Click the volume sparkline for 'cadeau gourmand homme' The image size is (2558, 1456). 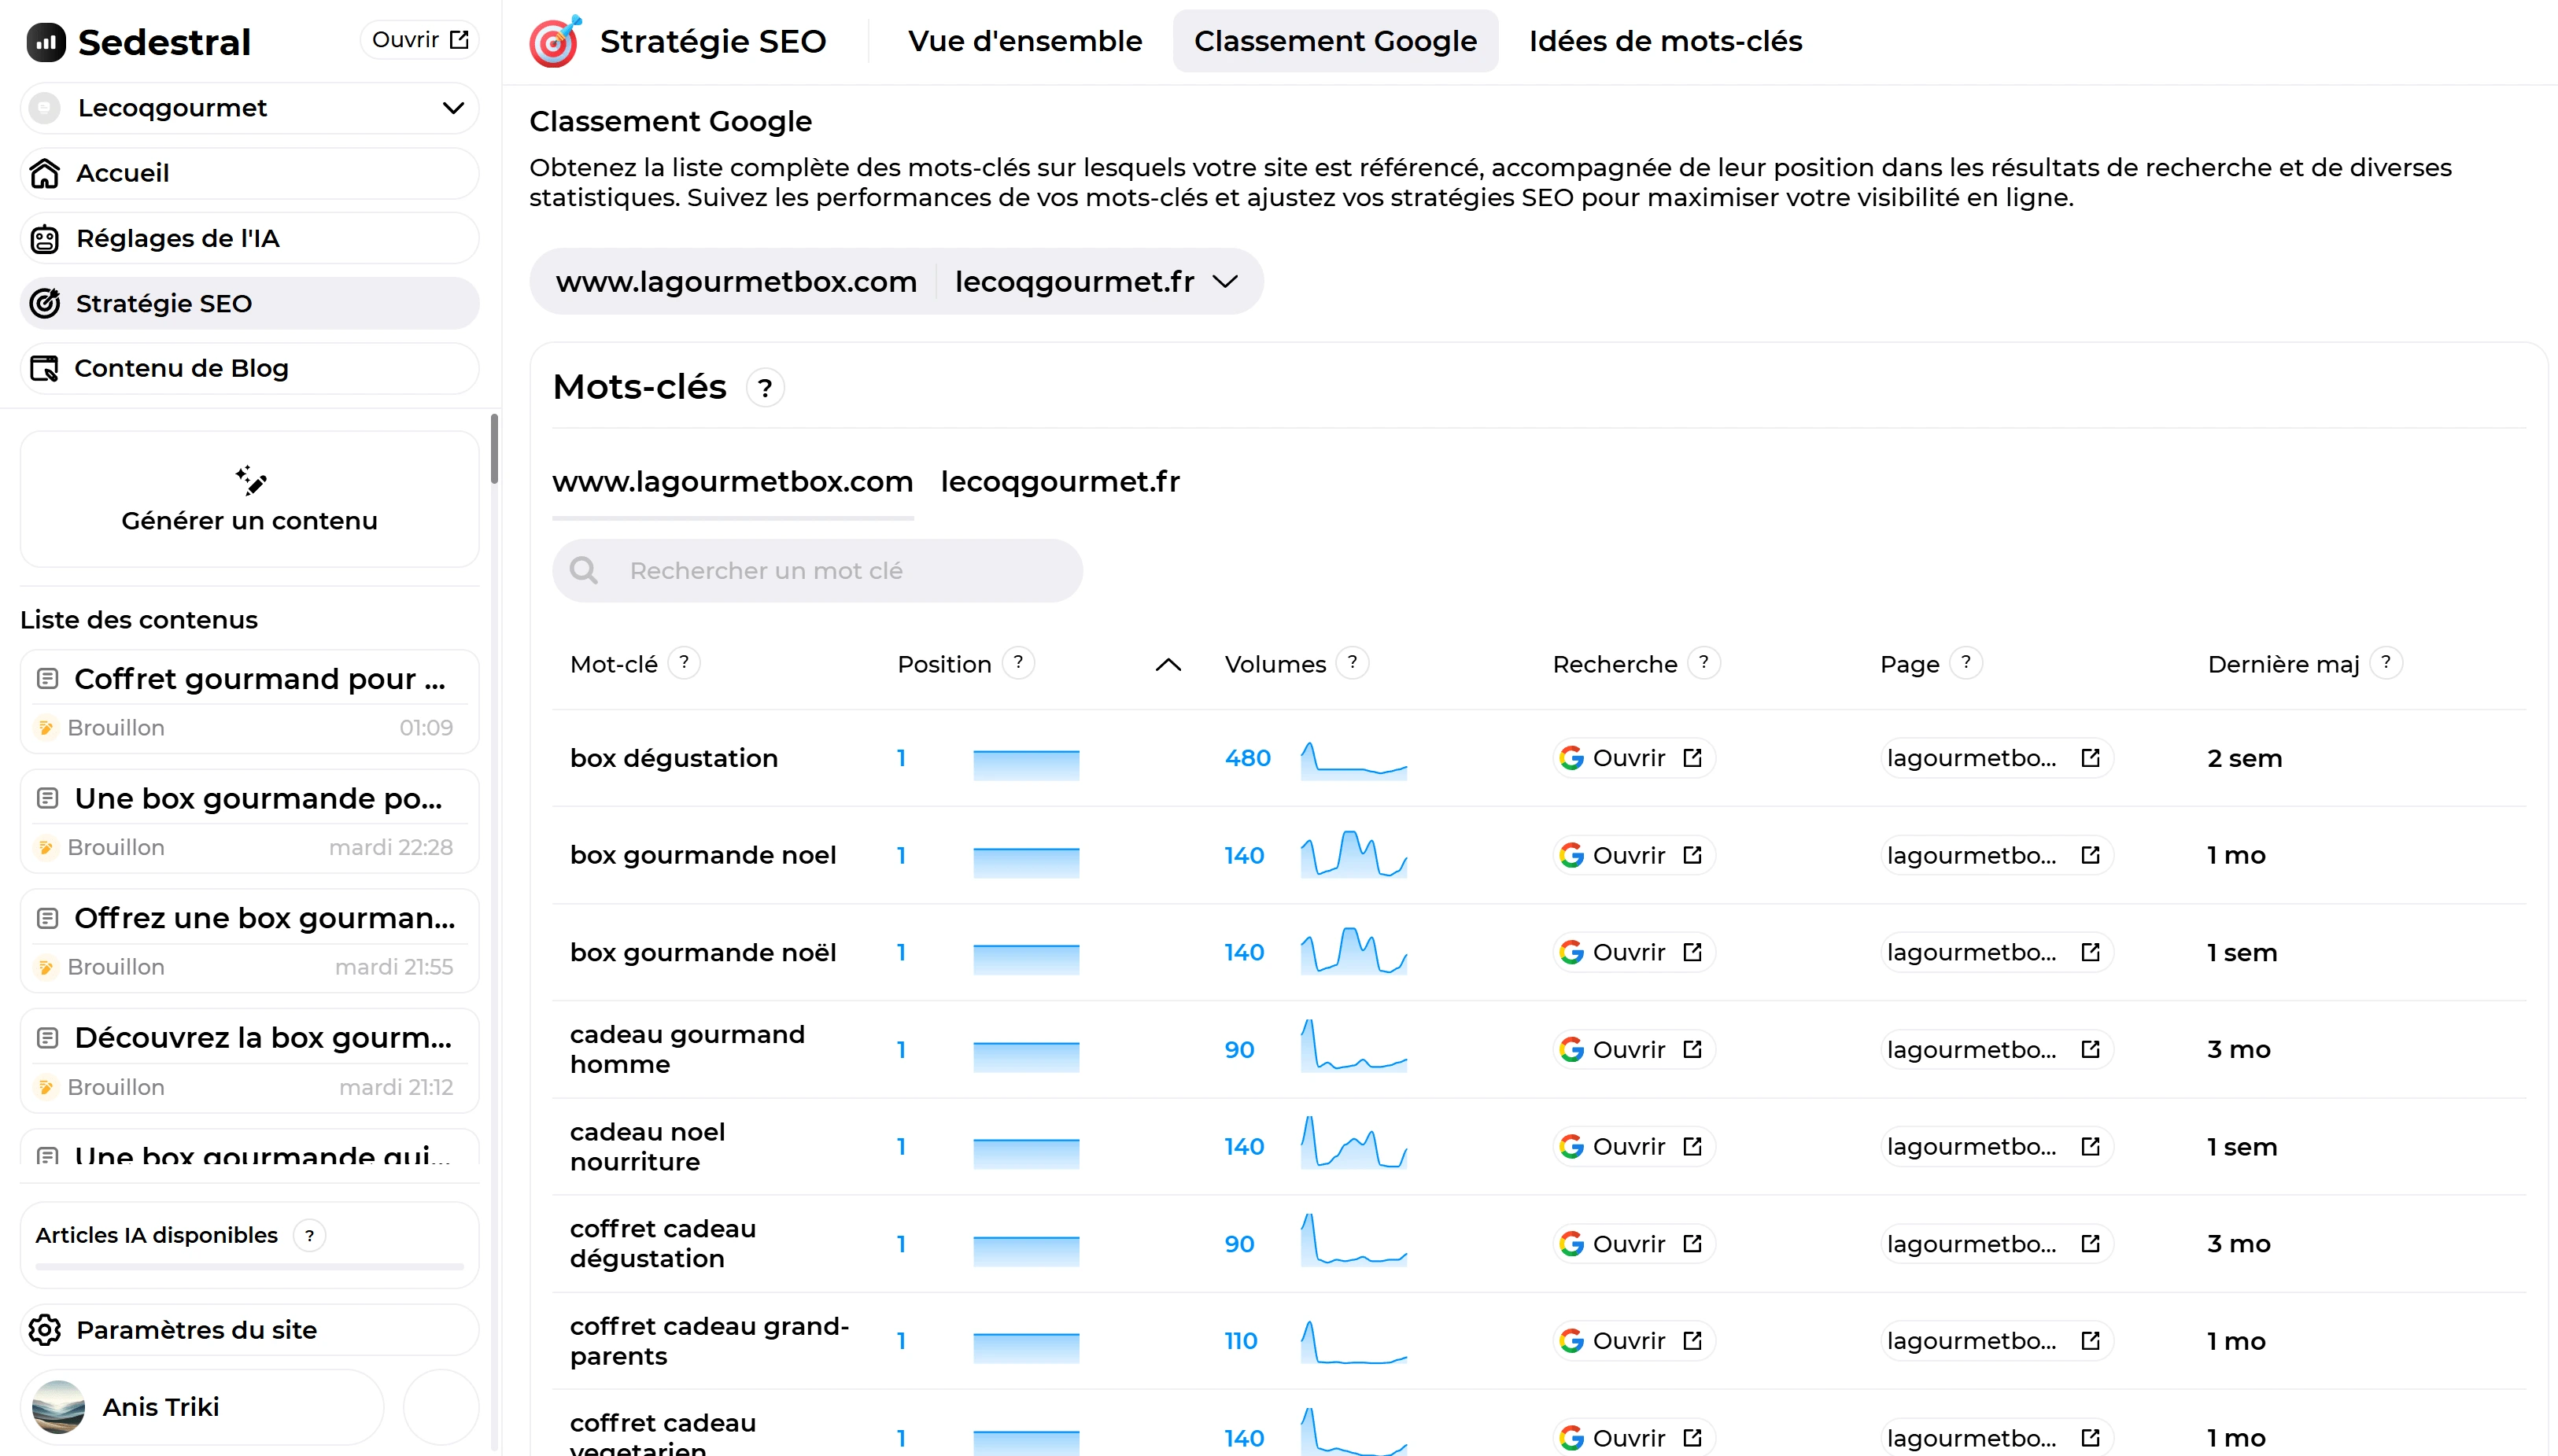(x=1354, y=1046)
